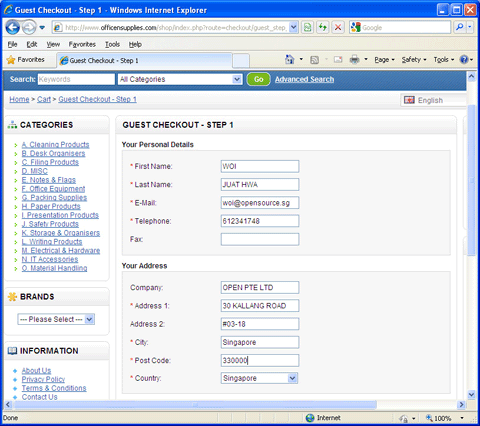The image size is (480, 426).
Task: Click the browser Back arrow button
Action: pyautogui.click(x=13, y=27)
